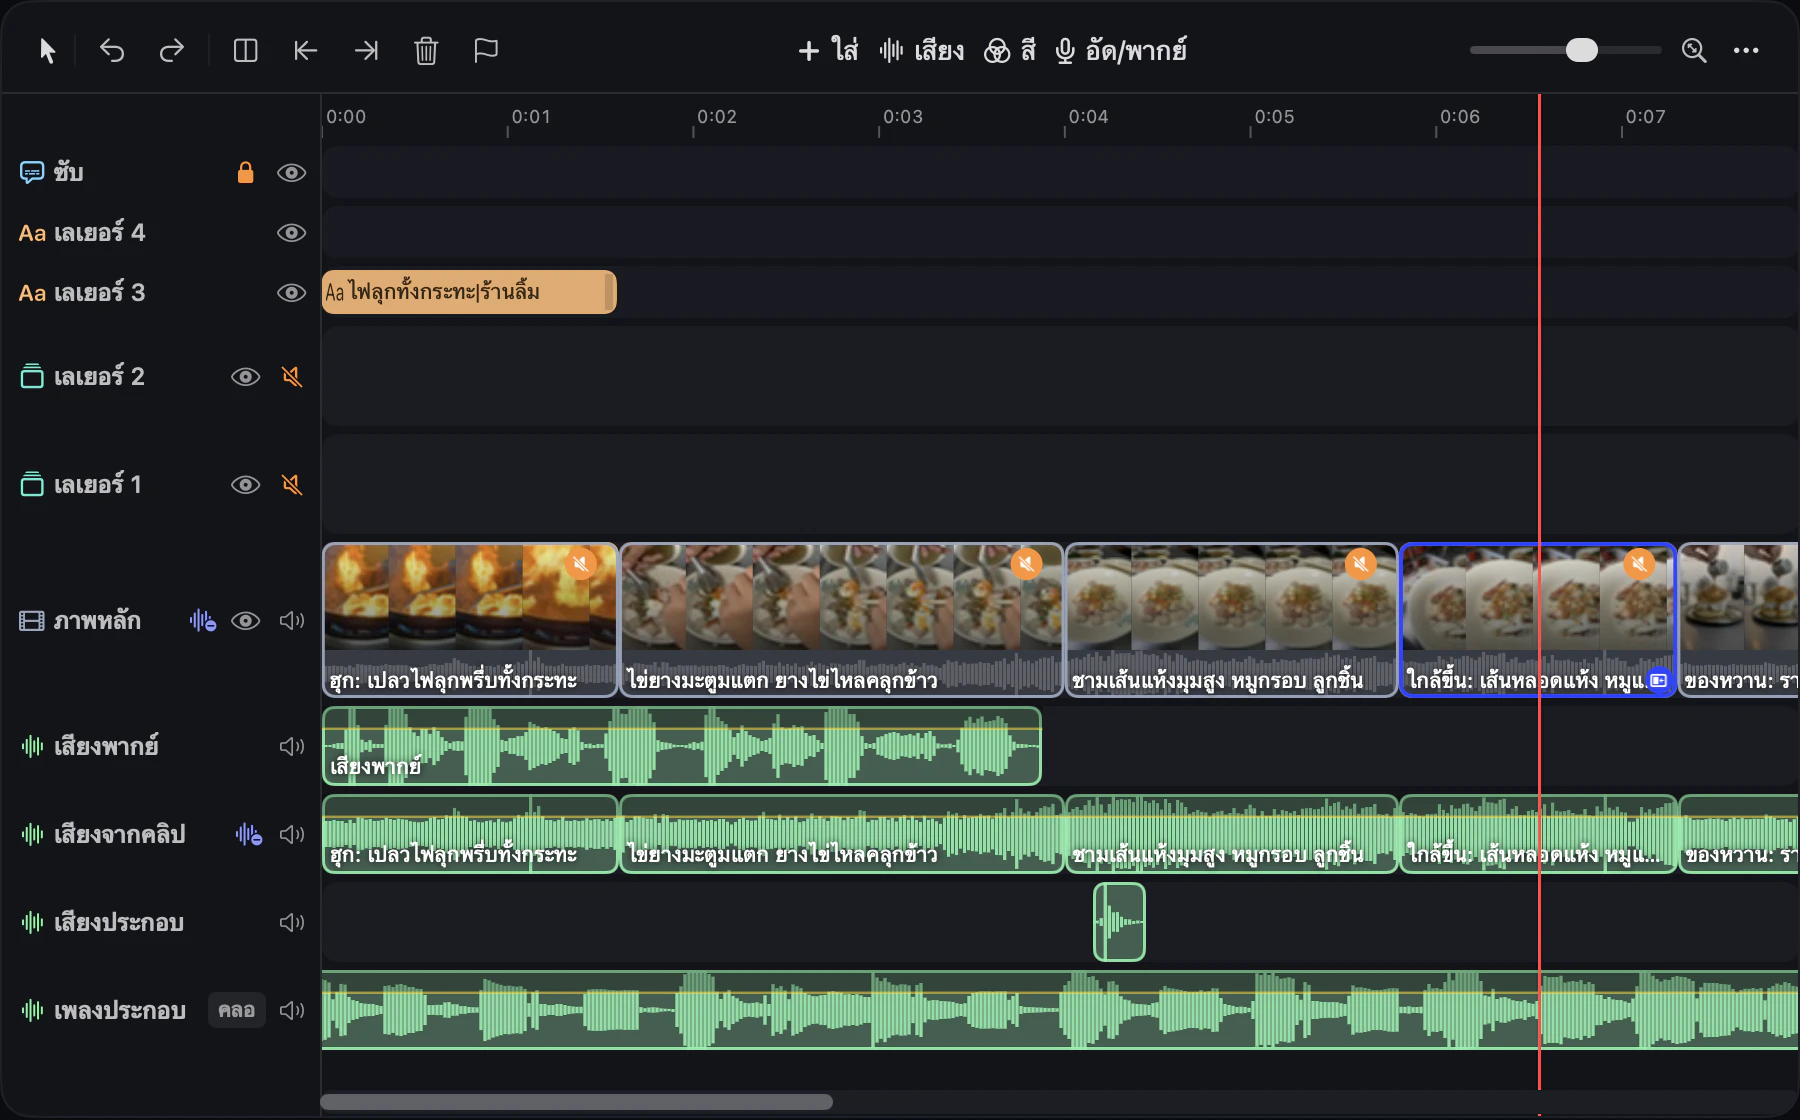The height and width of the screenshot is (1120, 1800).
Task: Open the three-dot more options menu
Action: [x=1746, y=50]
